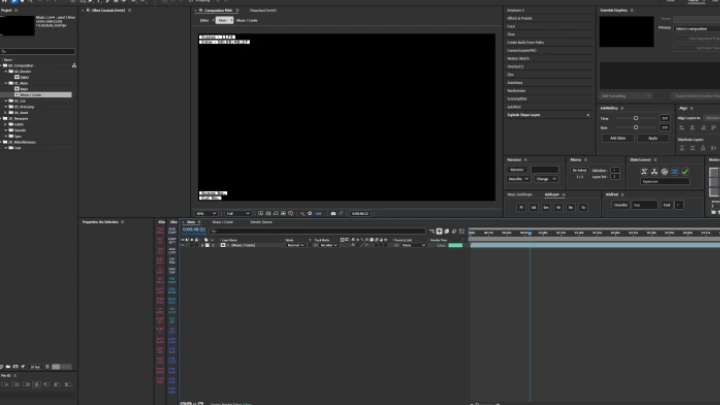Toggle the highlighted white switch in the timeline header
This screenshot has width=720, height=405.
pyautogui.click(x=439, y=231)
